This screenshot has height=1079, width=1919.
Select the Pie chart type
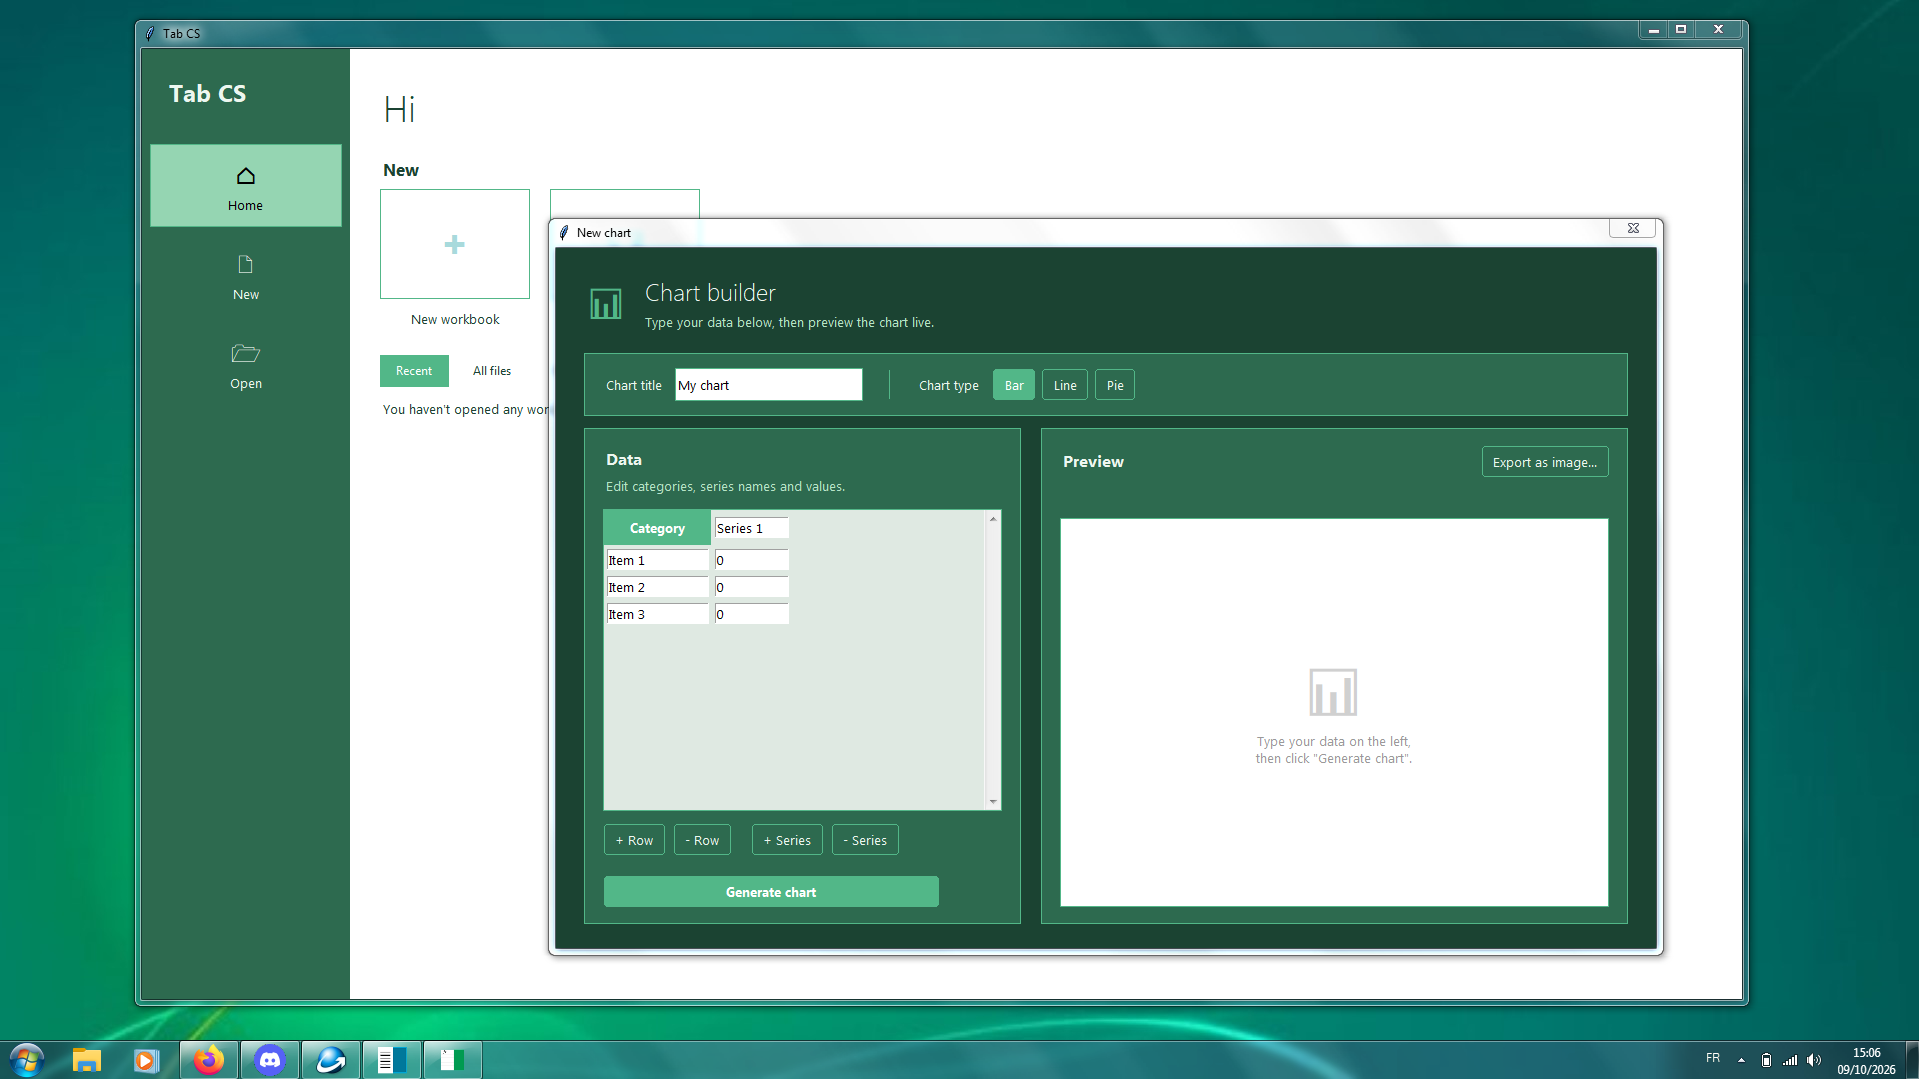pyautogui.click(x=1115, y=385)
